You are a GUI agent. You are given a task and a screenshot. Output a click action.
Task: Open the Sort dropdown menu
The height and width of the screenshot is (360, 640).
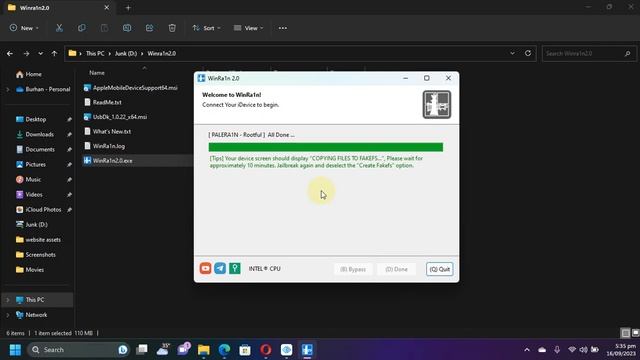pyautogui.click(x=207, y=28)
